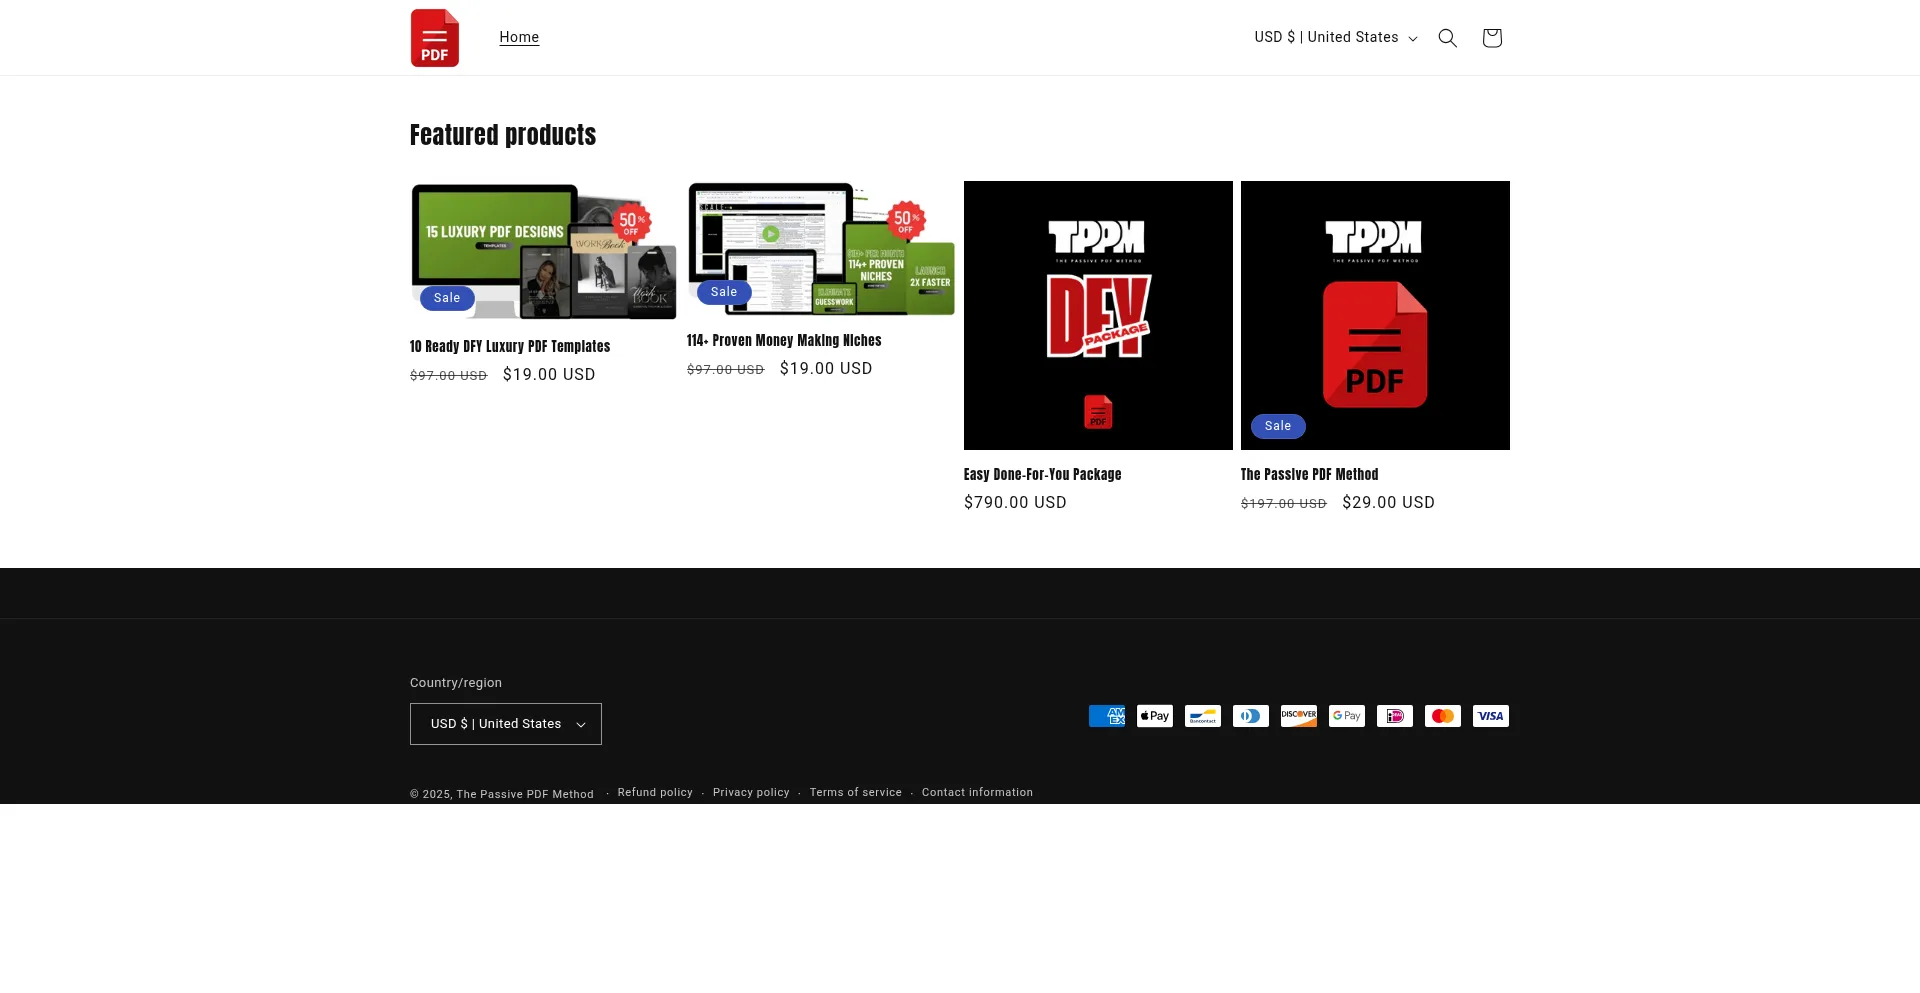Open the footer Country/region dropdown

tap(506, 724)
